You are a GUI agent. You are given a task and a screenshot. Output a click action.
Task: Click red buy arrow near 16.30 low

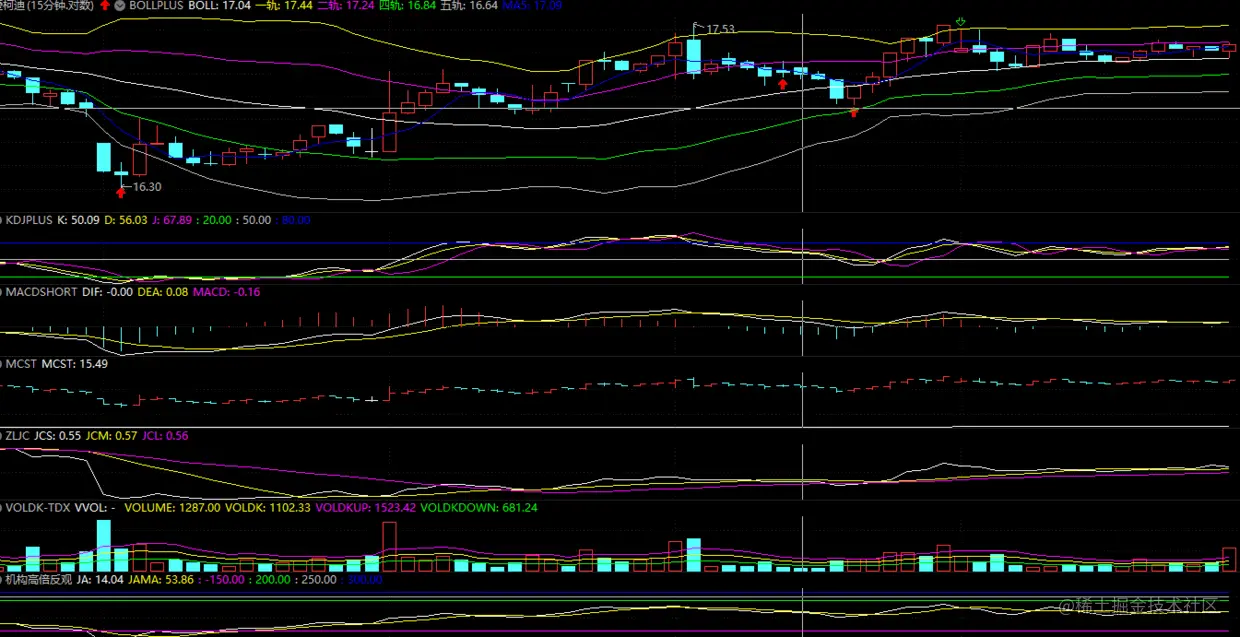121,192
